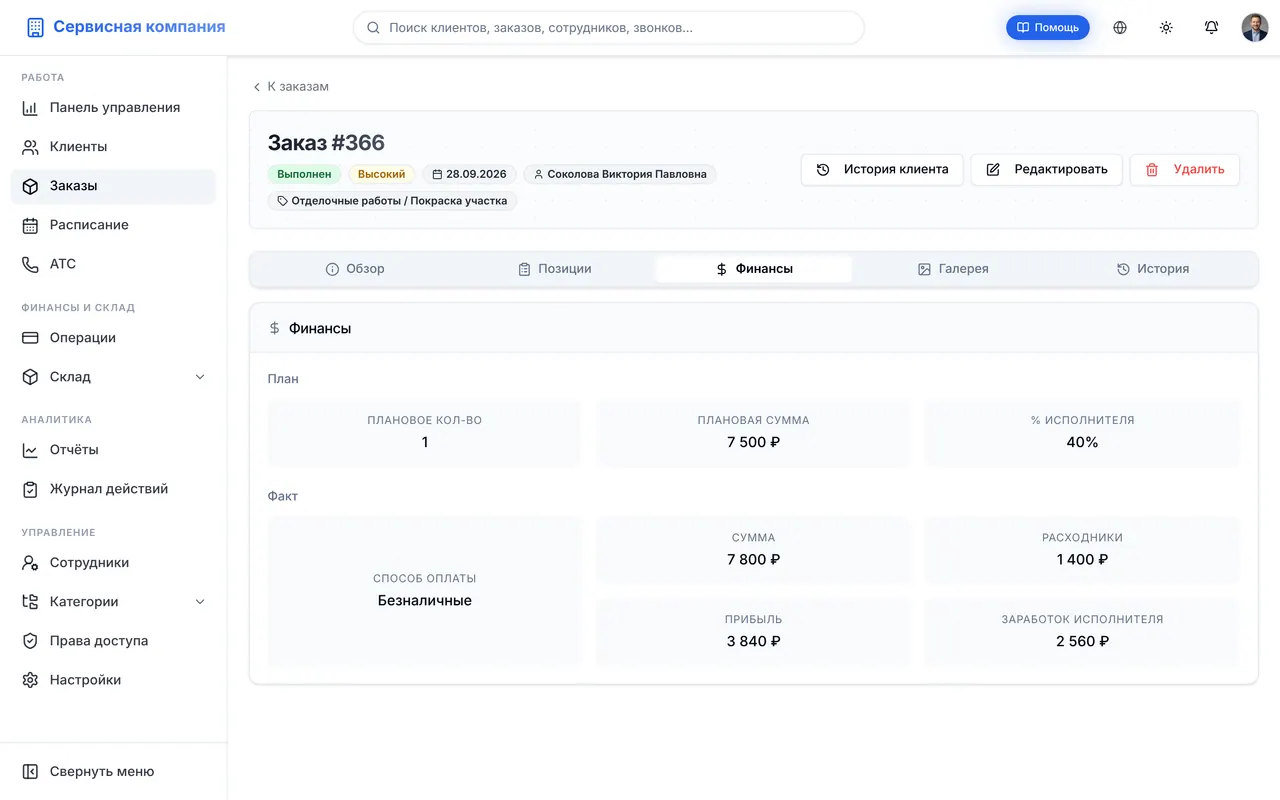Open the user avatar in header
Viewport: 1280px width, 800px height.
pyautogui.click(x=1255, y=28)
